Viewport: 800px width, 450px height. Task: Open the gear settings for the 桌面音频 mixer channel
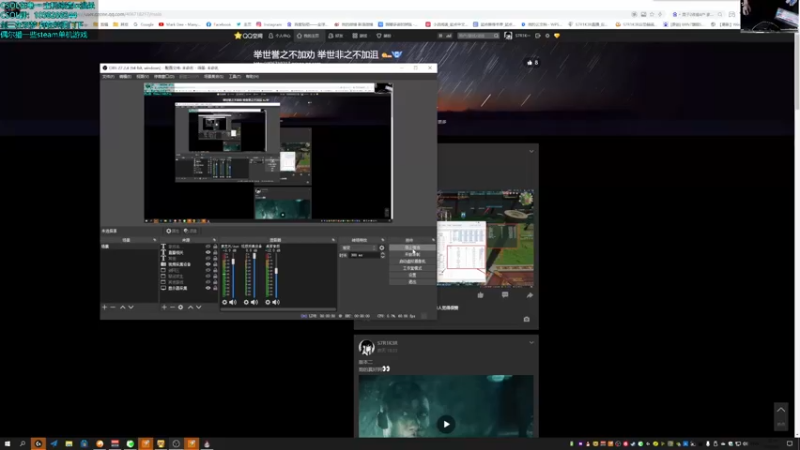pos(267,302)
